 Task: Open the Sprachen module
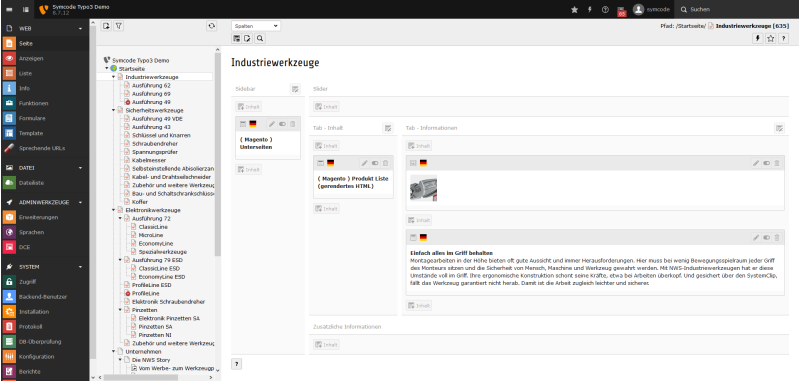[x=44, y=232]
